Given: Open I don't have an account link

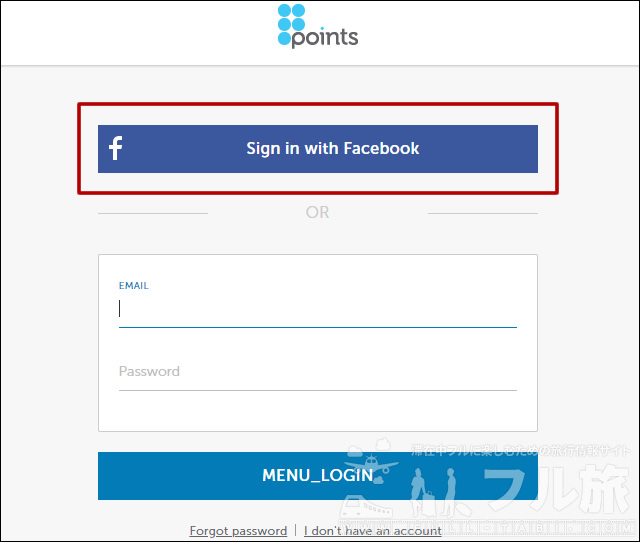Looking at the screenshot, I should point(373,531).
